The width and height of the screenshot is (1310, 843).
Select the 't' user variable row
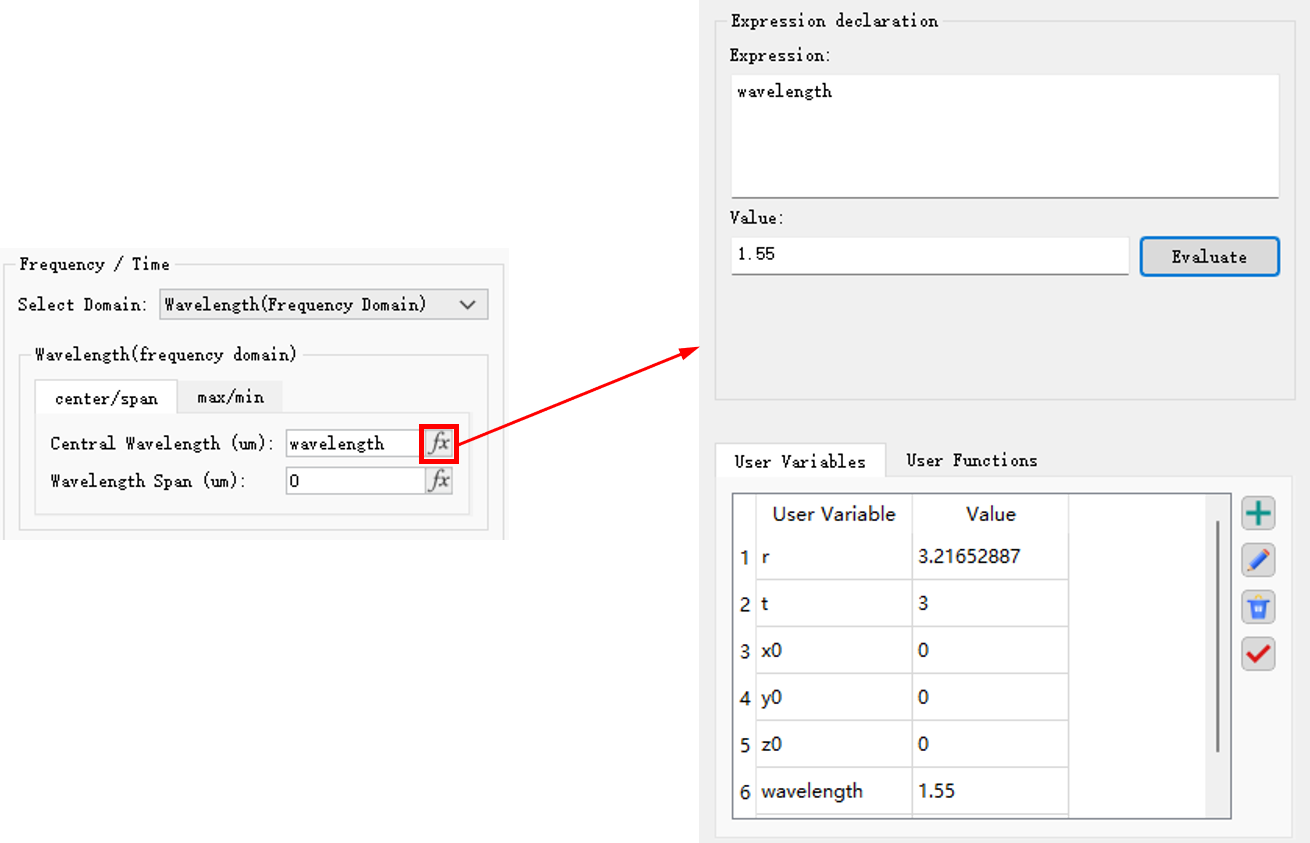coord(900,604)
